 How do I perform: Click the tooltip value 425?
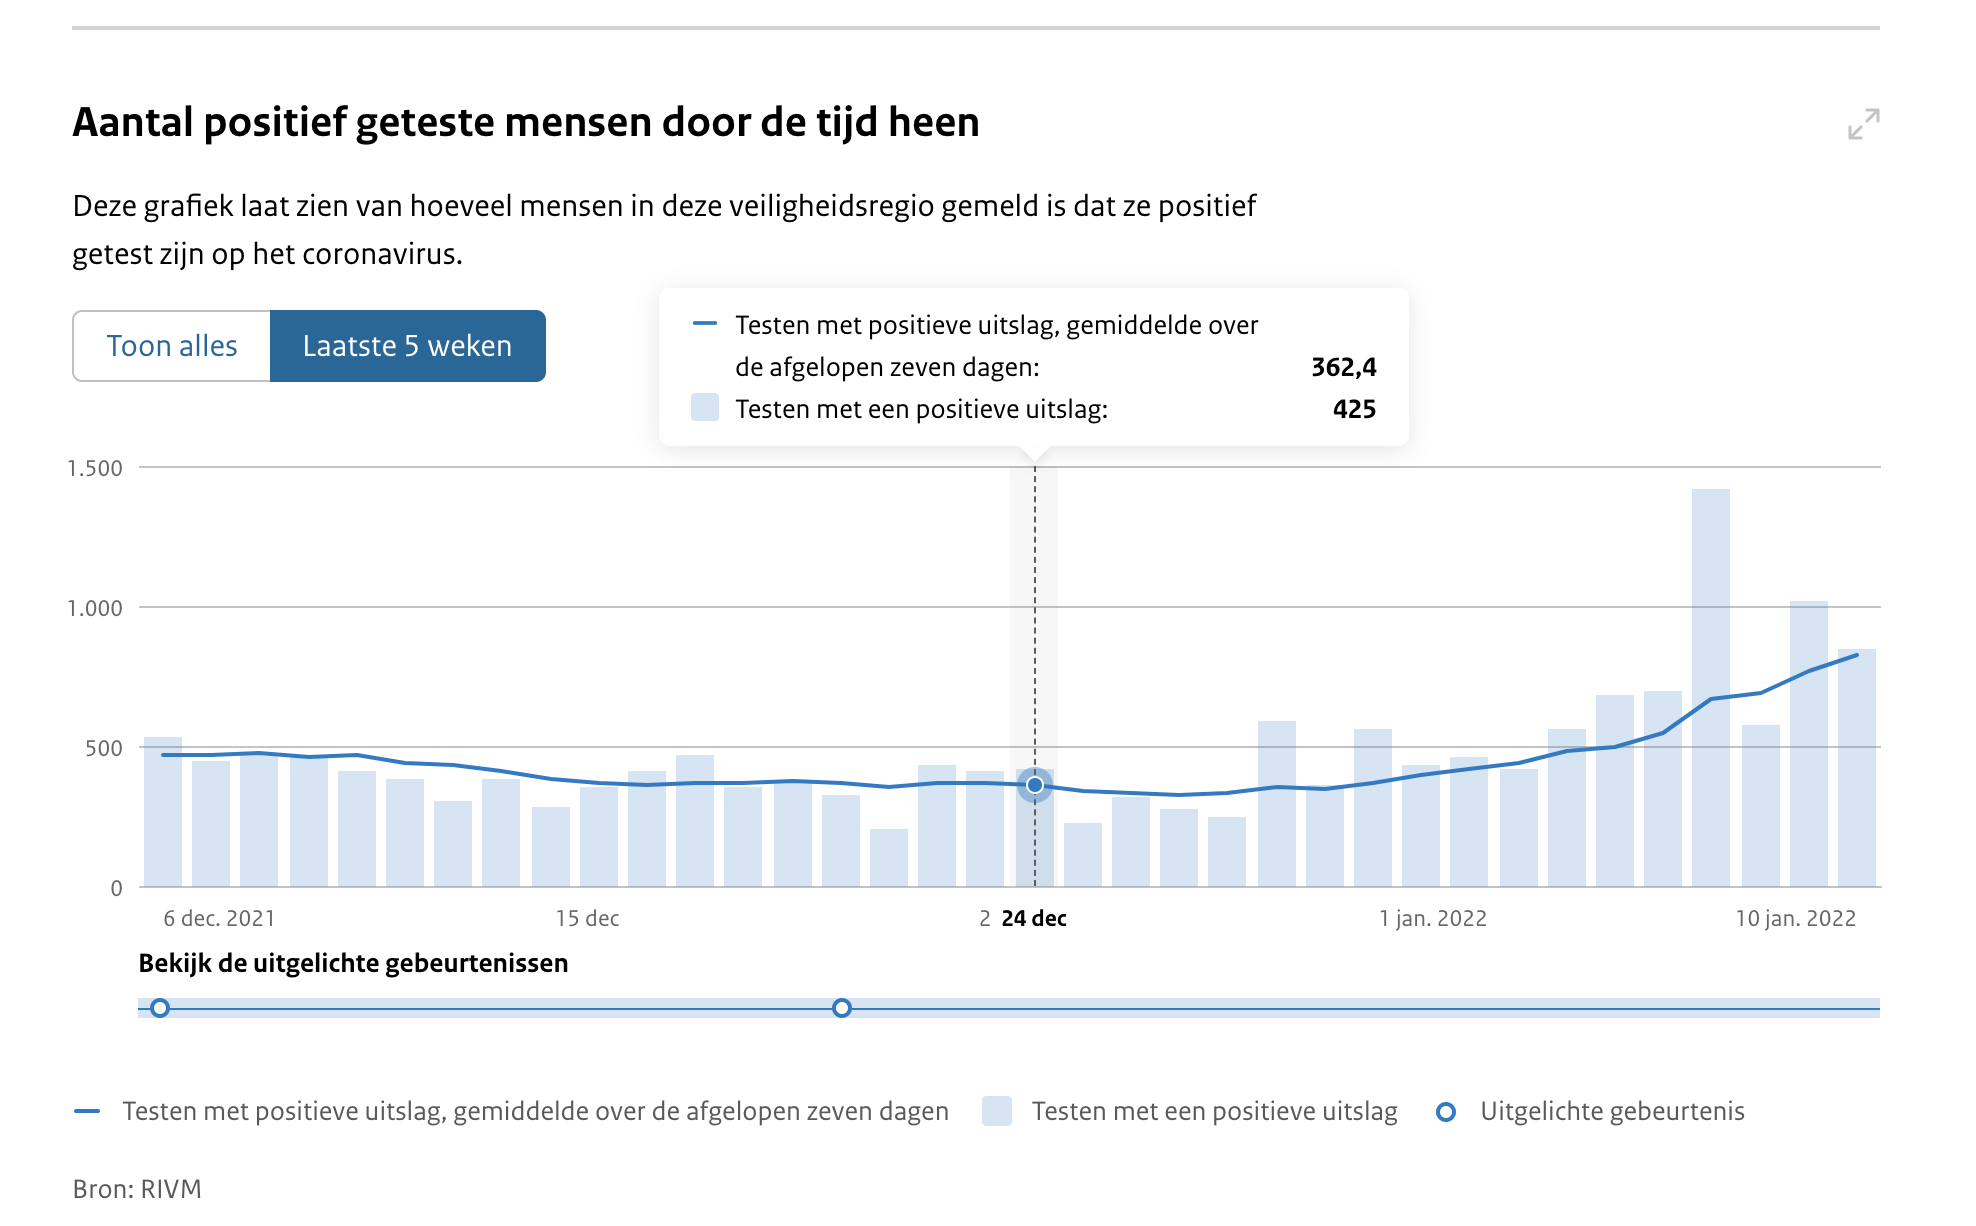(1358, 409)
